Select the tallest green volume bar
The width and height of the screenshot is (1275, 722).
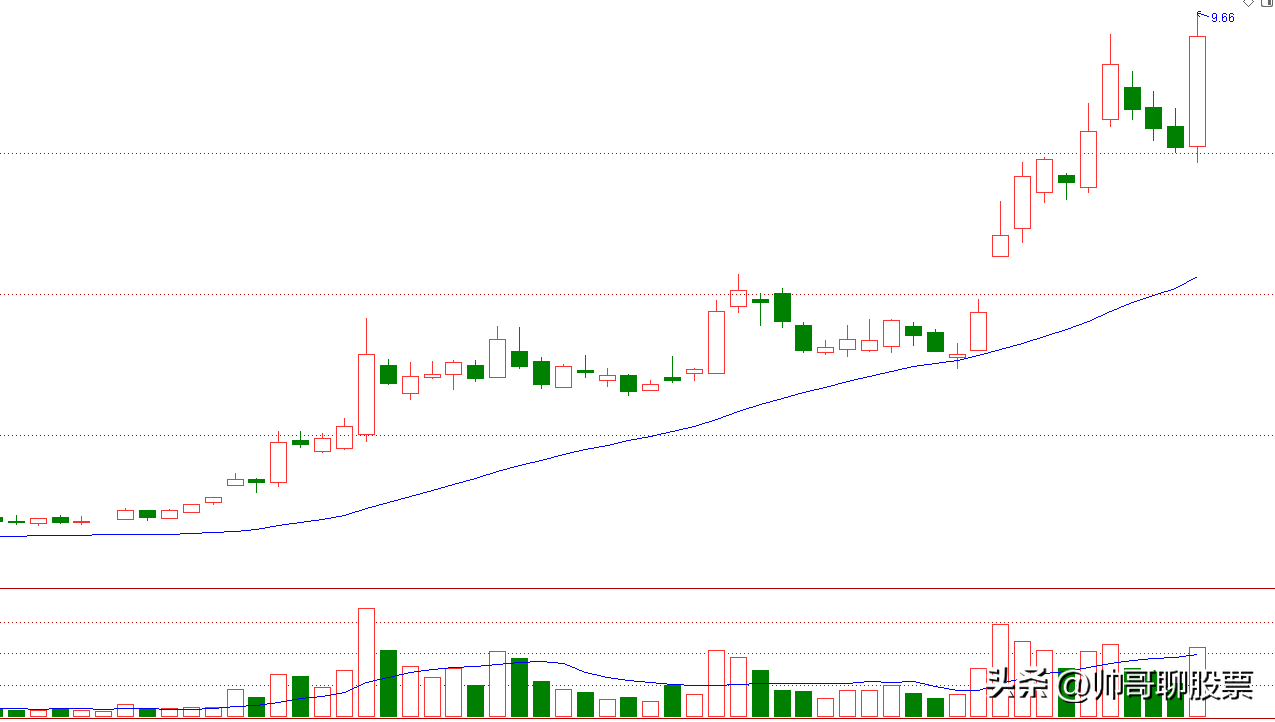pos(388,683)
